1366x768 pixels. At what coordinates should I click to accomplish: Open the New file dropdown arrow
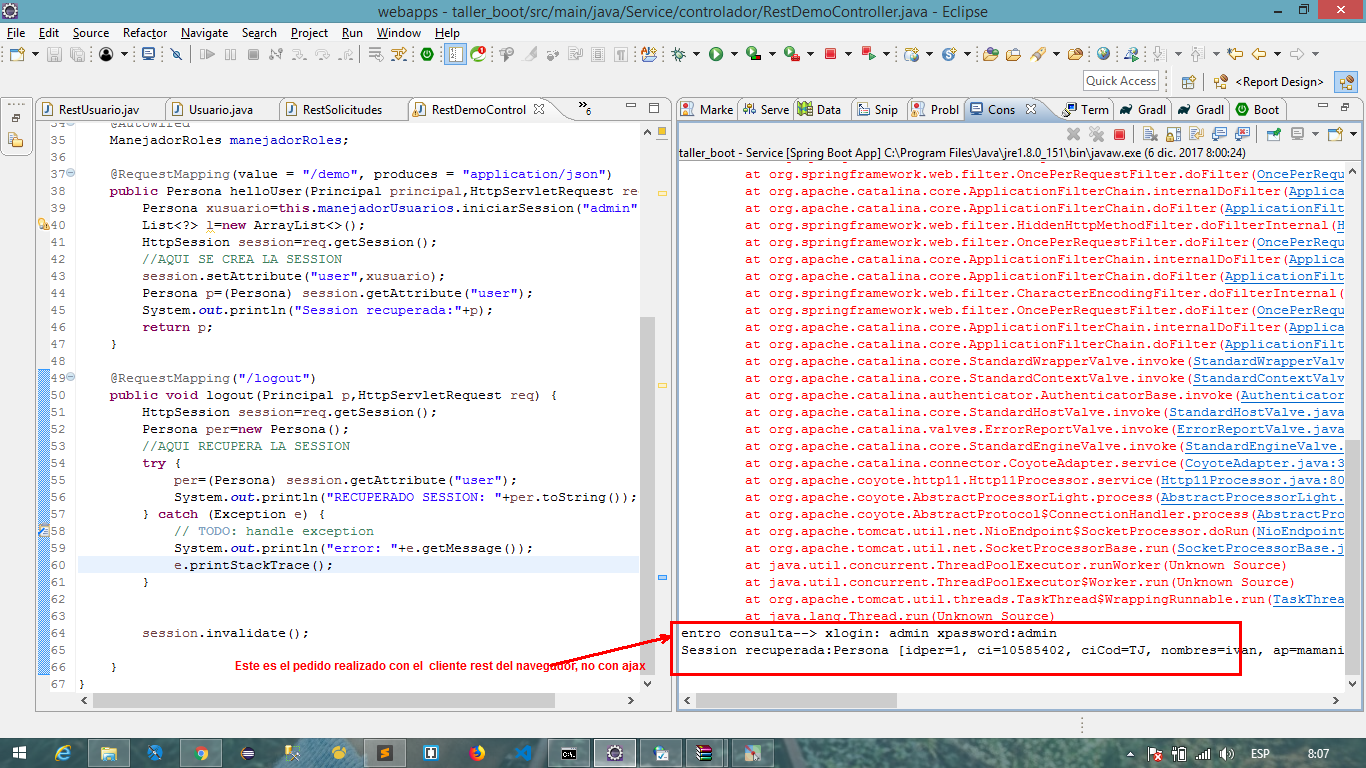tap(35, 54)
